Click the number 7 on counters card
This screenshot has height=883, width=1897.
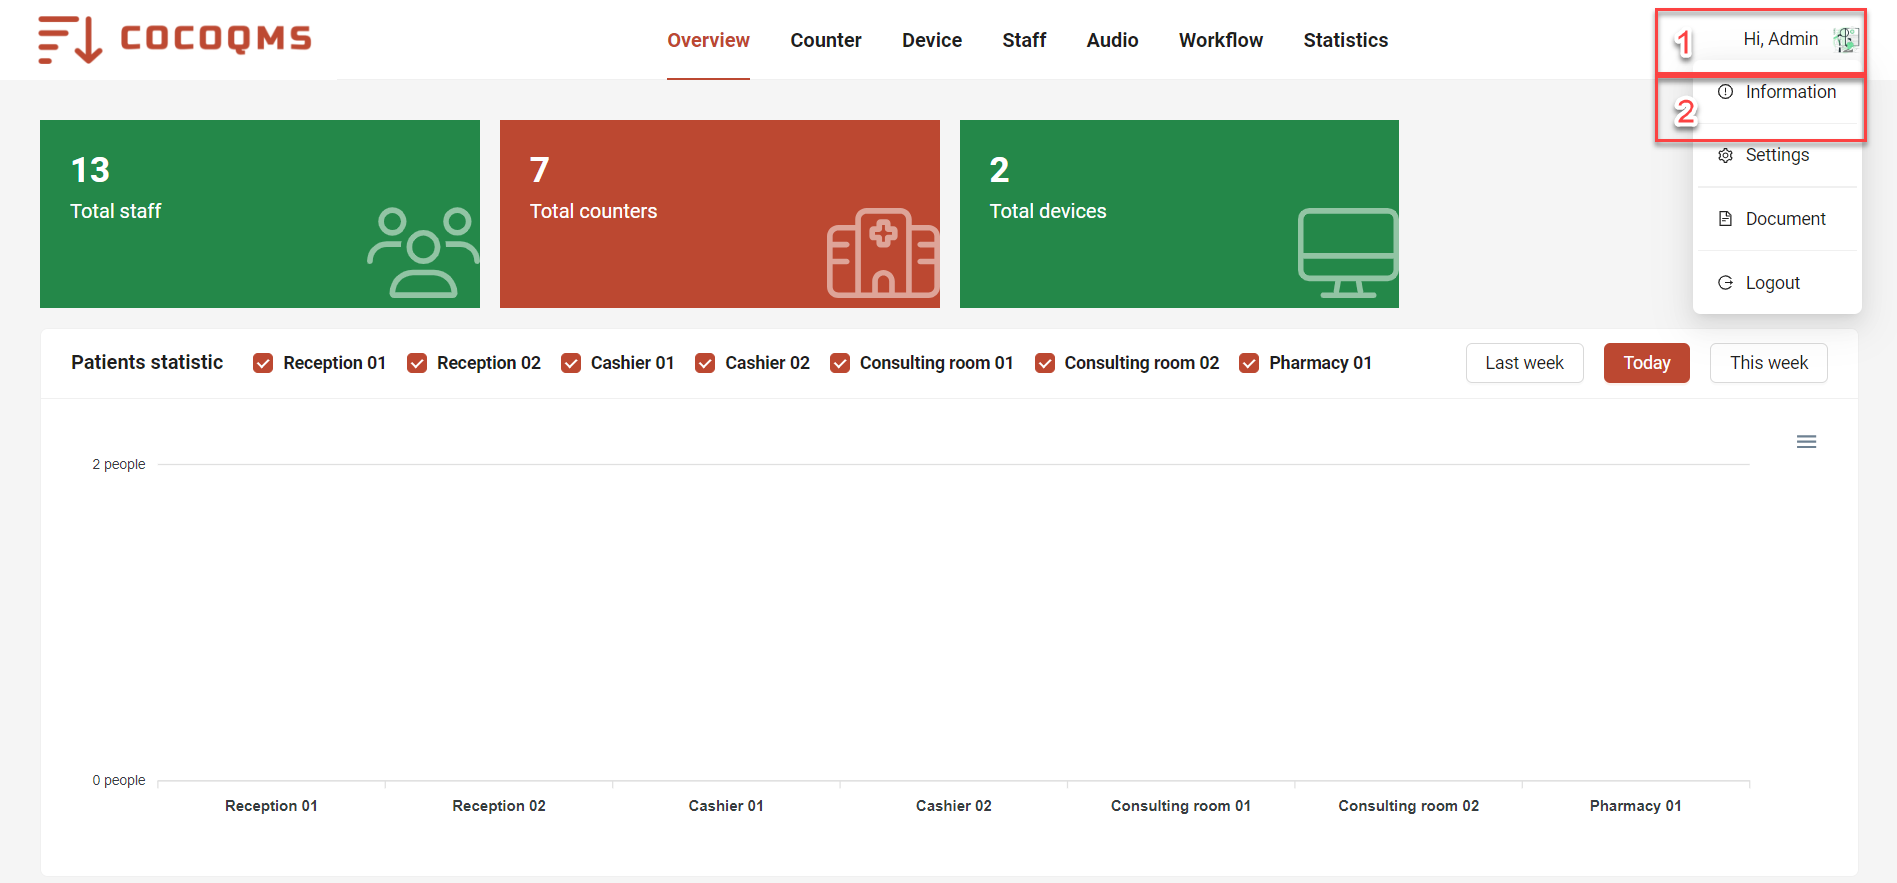(539, 170)
